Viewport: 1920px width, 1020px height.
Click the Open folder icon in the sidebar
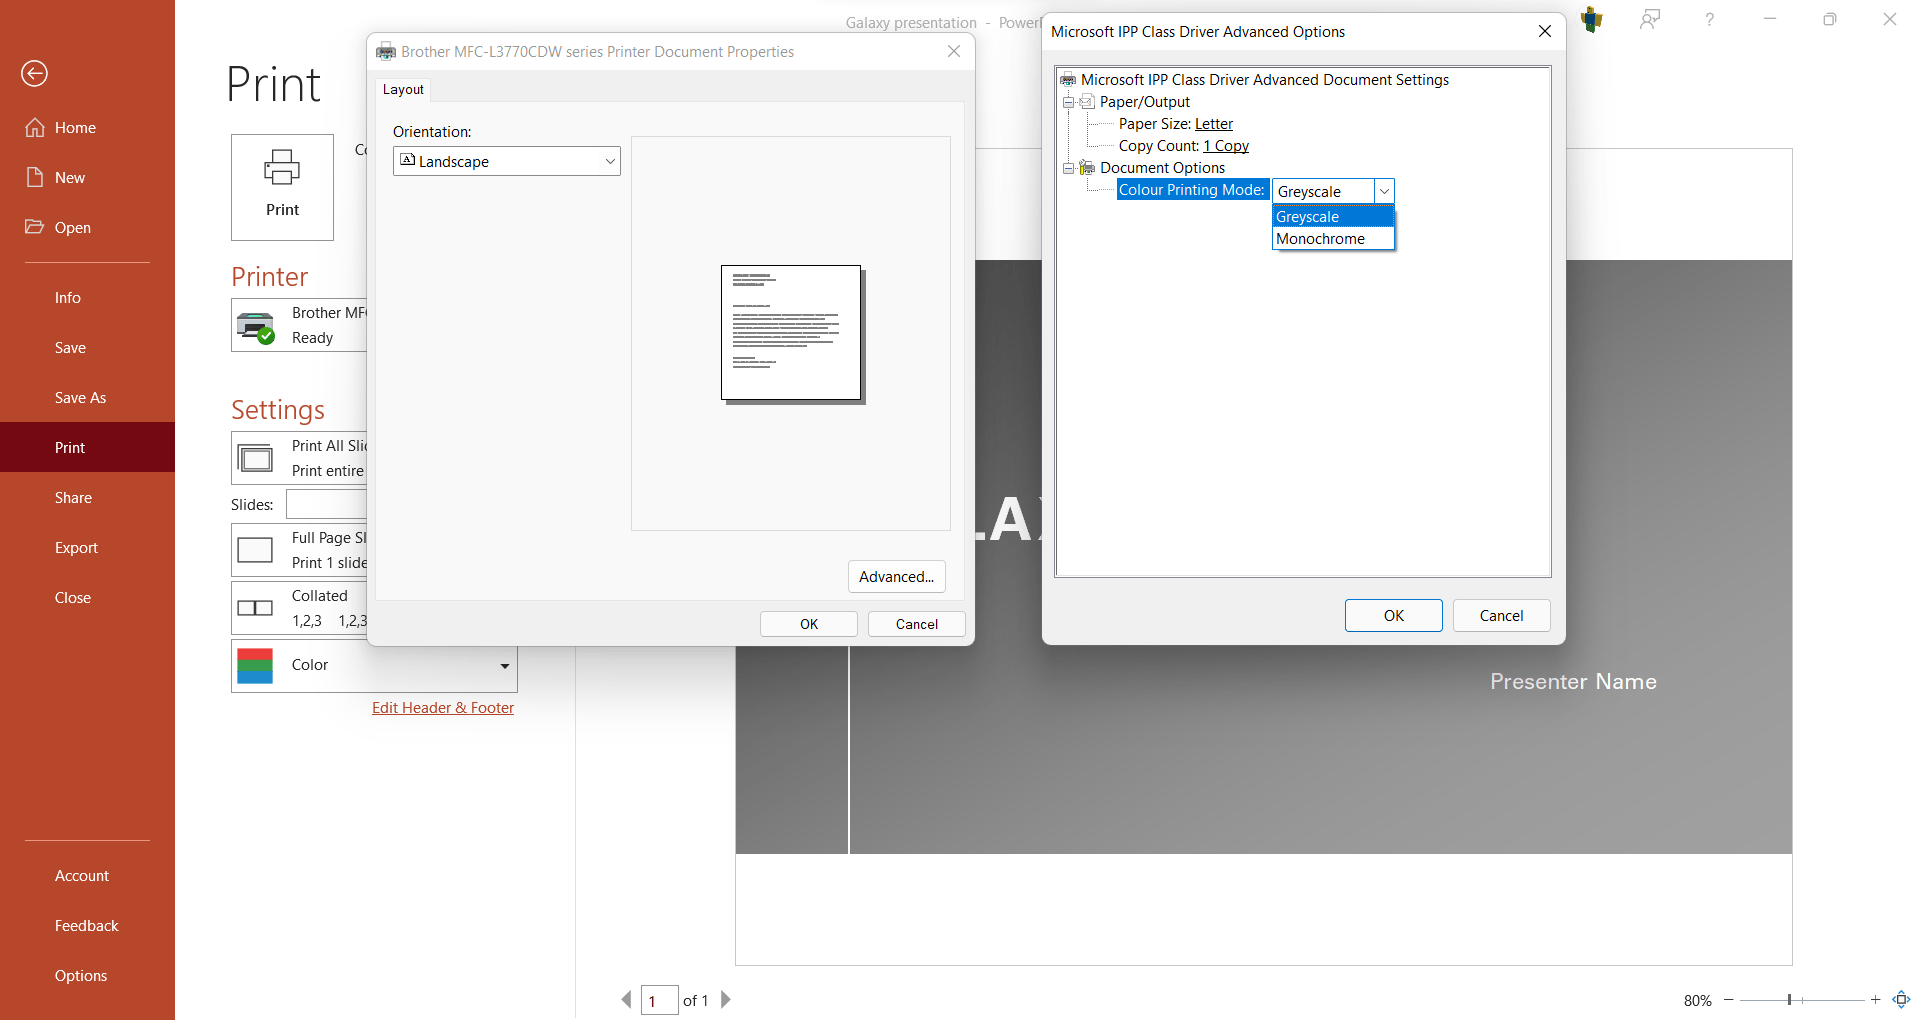coord(35,227)
